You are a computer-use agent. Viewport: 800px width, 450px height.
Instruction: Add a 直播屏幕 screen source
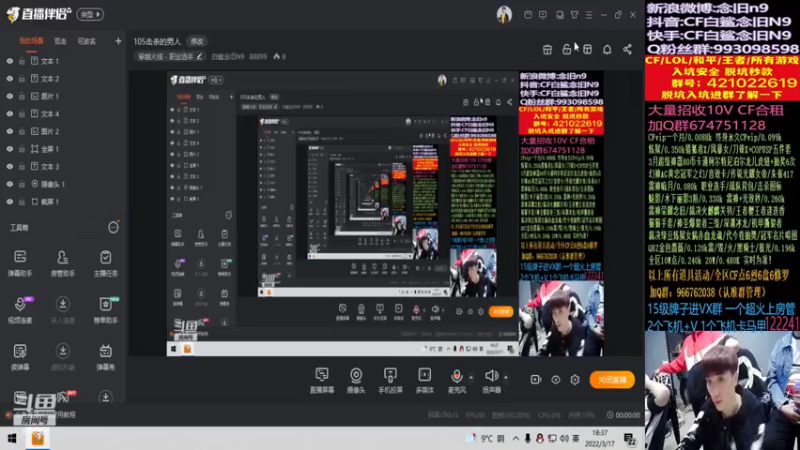[322, 381]
